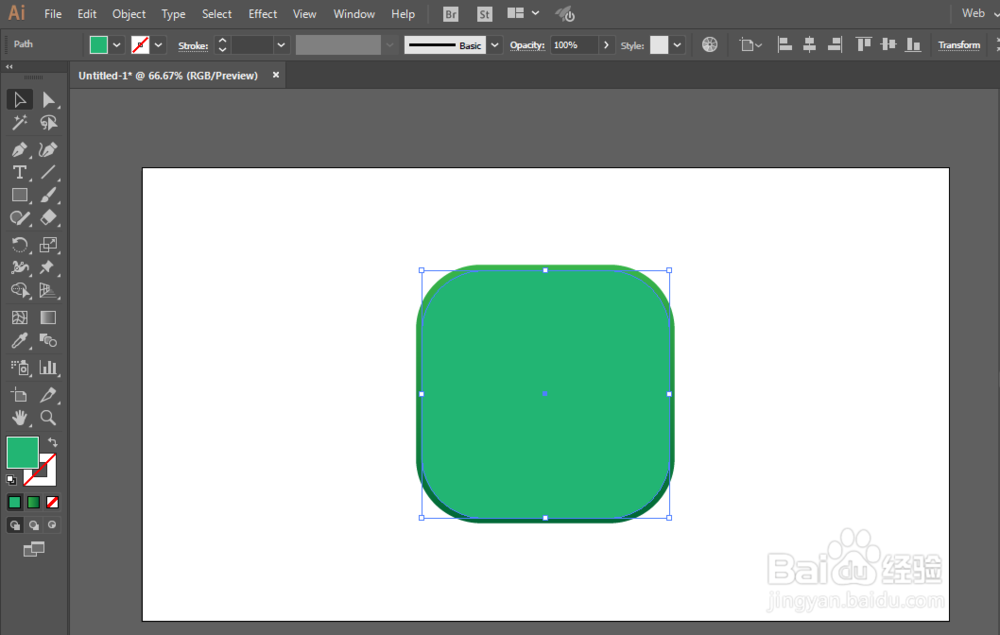Image resolution: width=1000 pixels, height=635 pixels.
Task: Open the graphic Style dropdown
Action: coord(677,45)
